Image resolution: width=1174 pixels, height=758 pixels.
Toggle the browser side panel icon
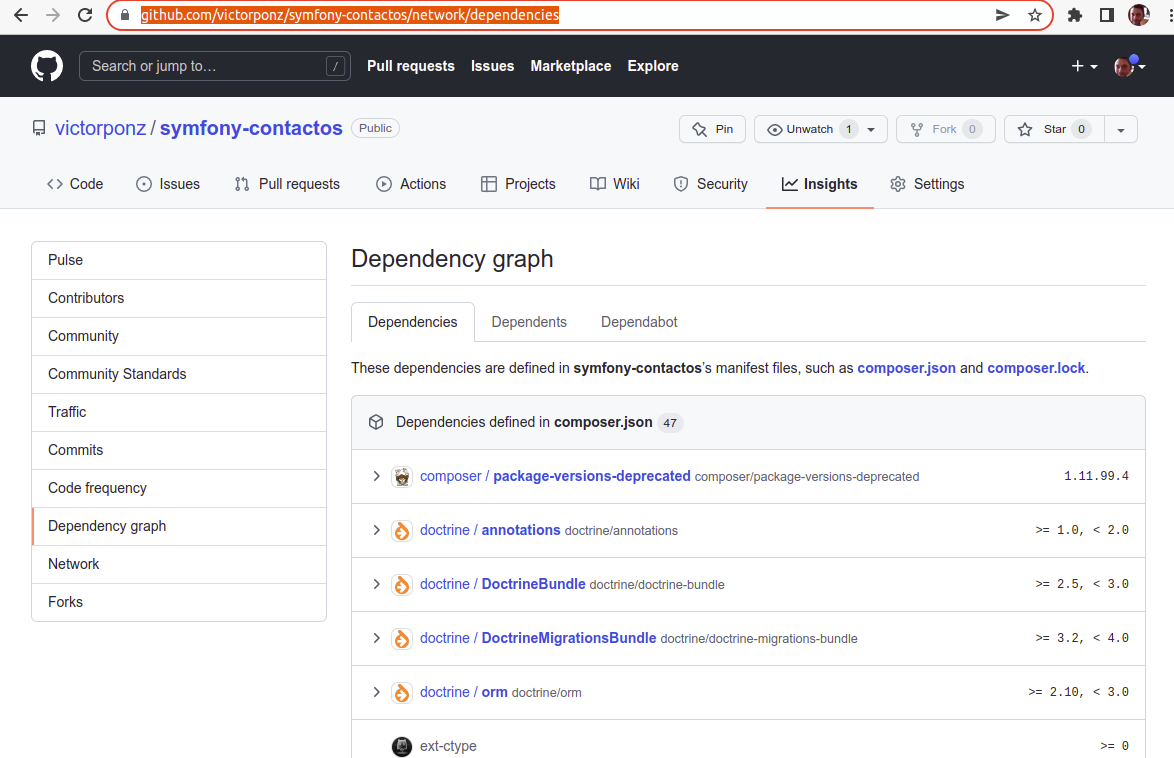[x=1107, y=15]
